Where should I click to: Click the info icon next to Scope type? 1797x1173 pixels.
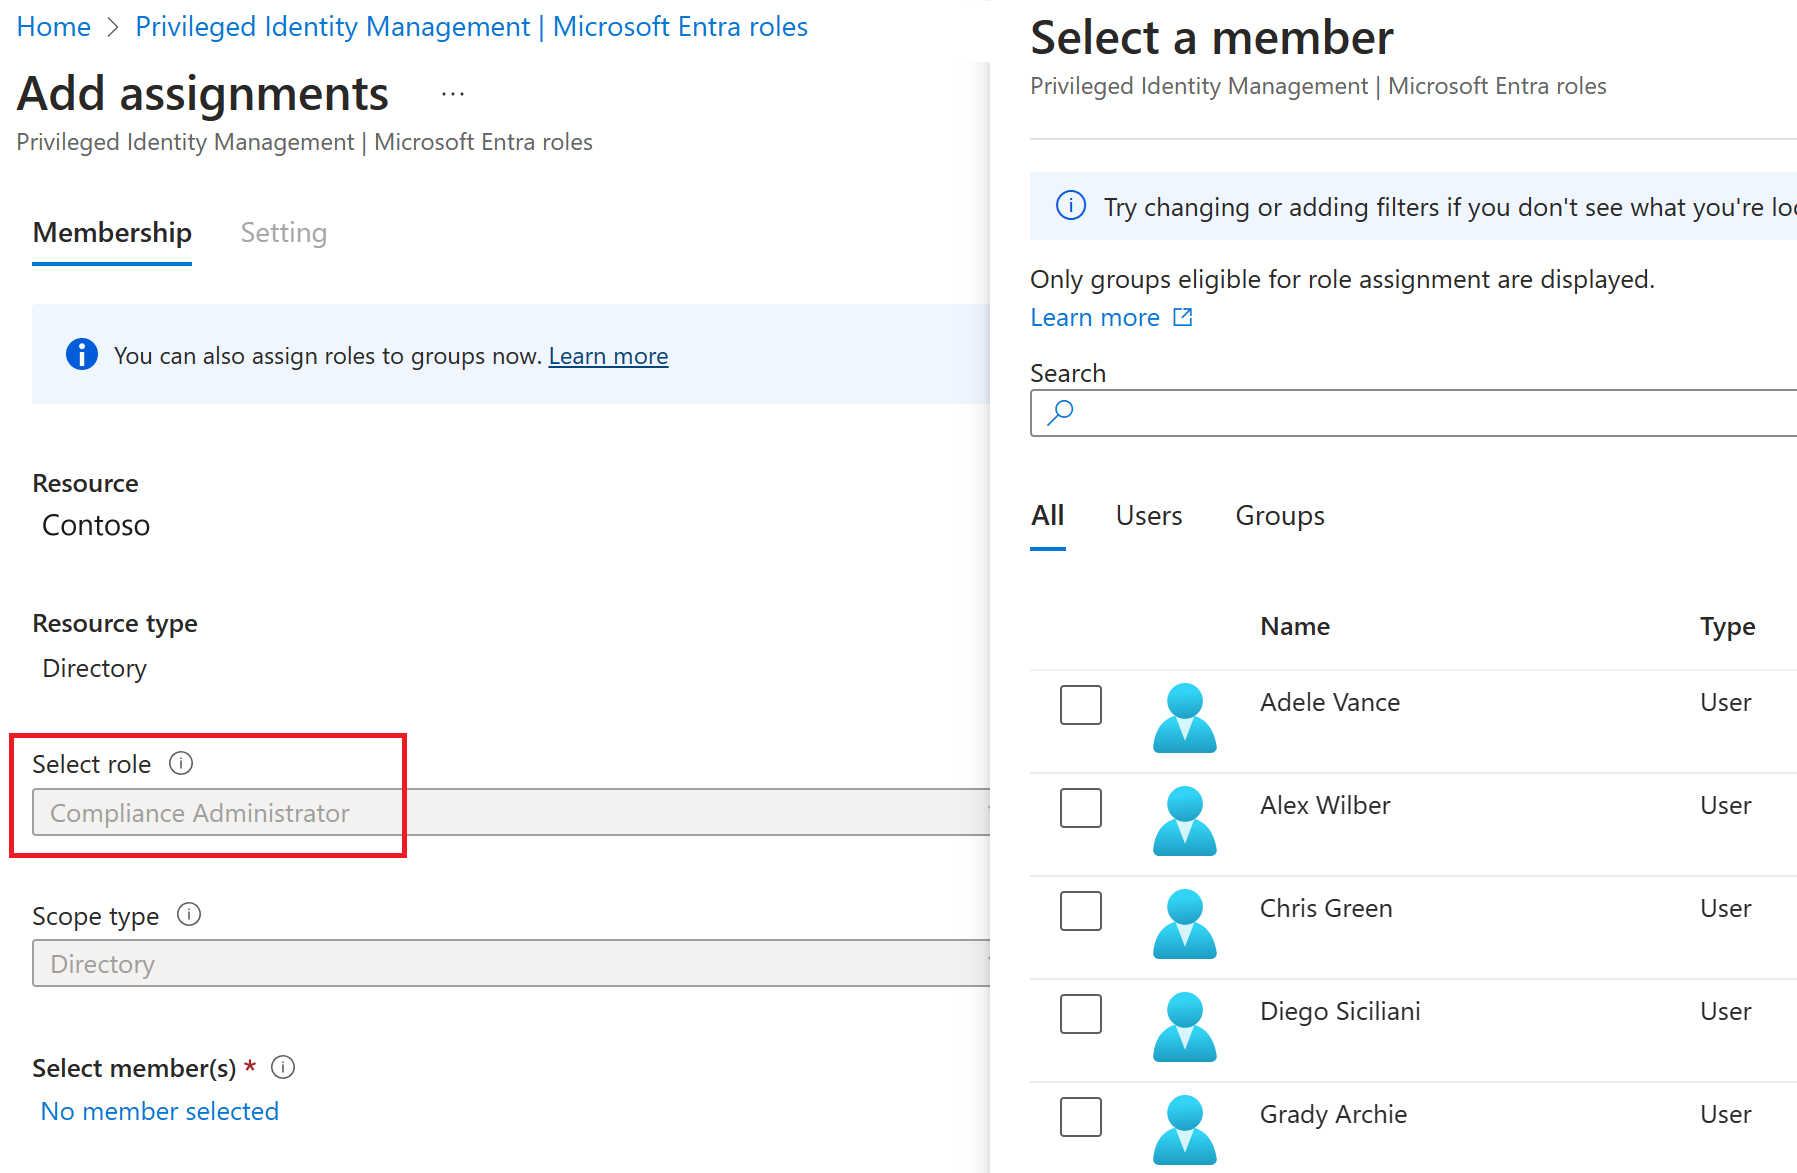pos(189,915)
